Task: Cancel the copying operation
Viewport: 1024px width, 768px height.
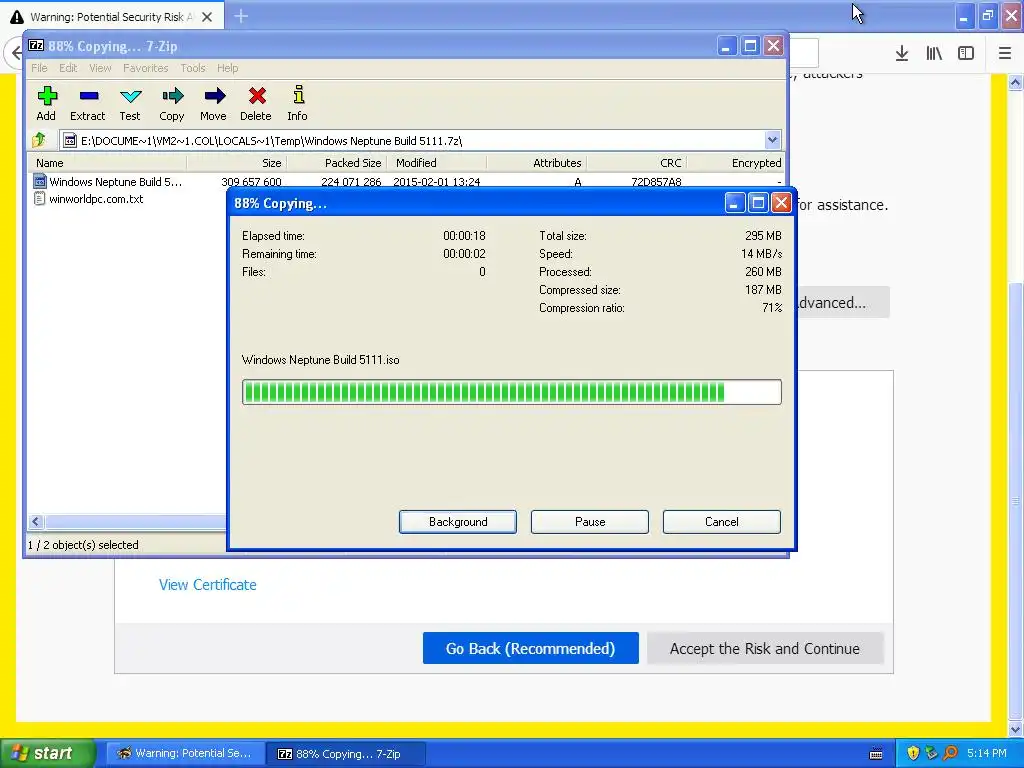Action: 722,522
